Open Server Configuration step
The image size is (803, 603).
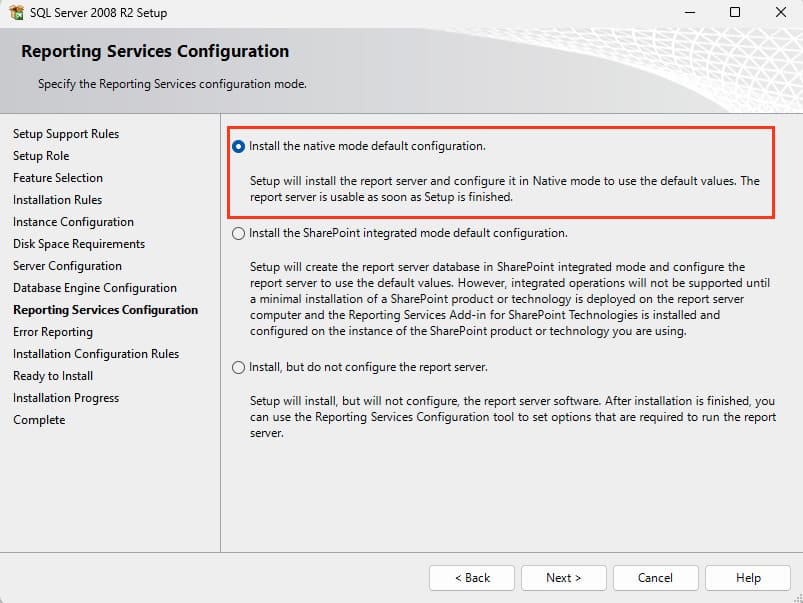point(67,266)
